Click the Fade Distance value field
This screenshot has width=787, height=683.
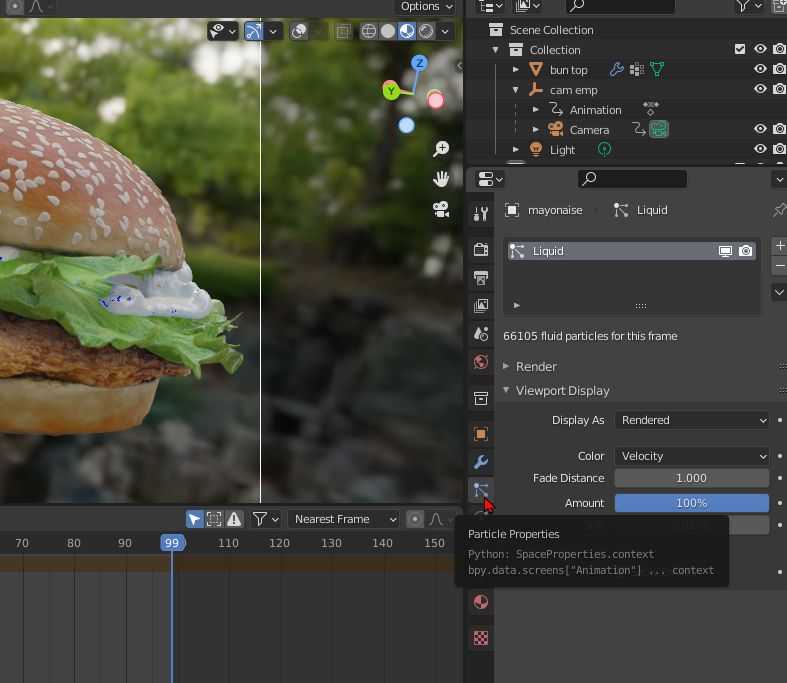click(x=692, y=478)
